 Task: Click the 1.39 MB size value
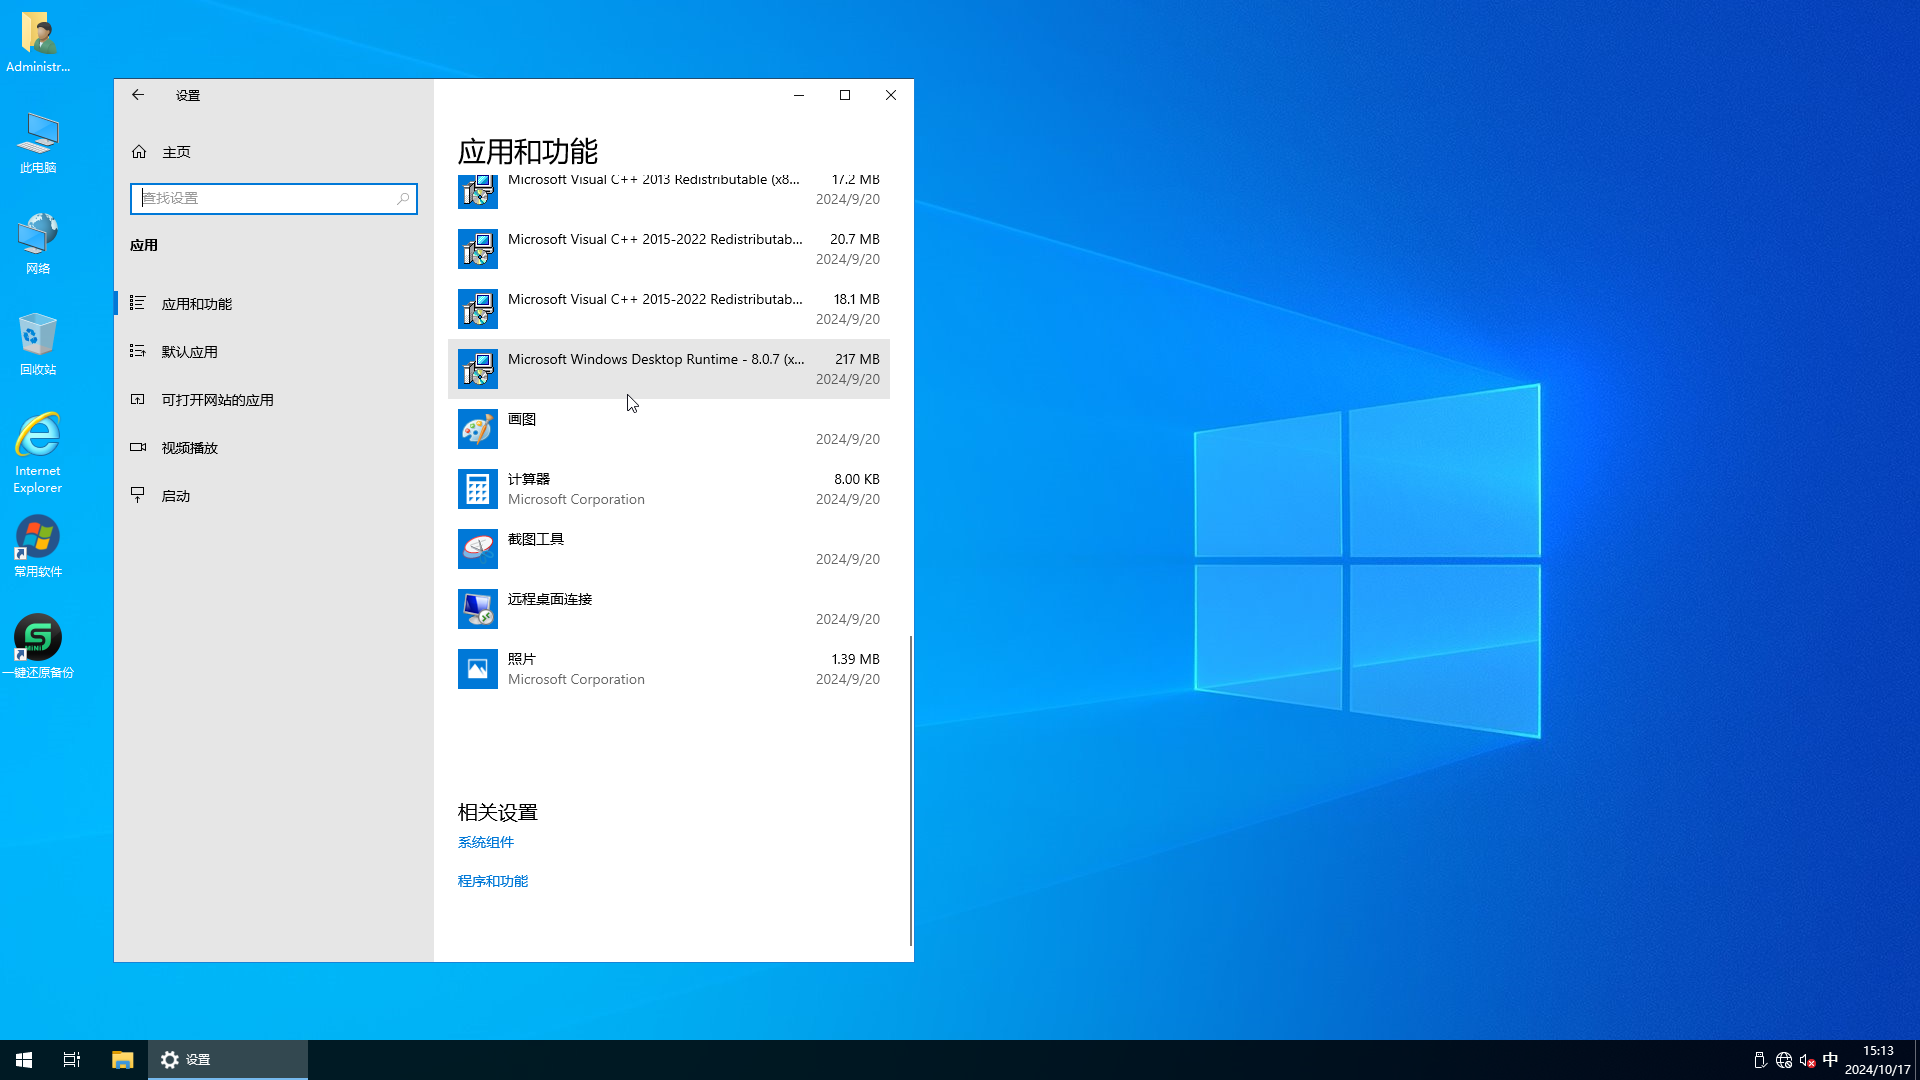point(855,659)
